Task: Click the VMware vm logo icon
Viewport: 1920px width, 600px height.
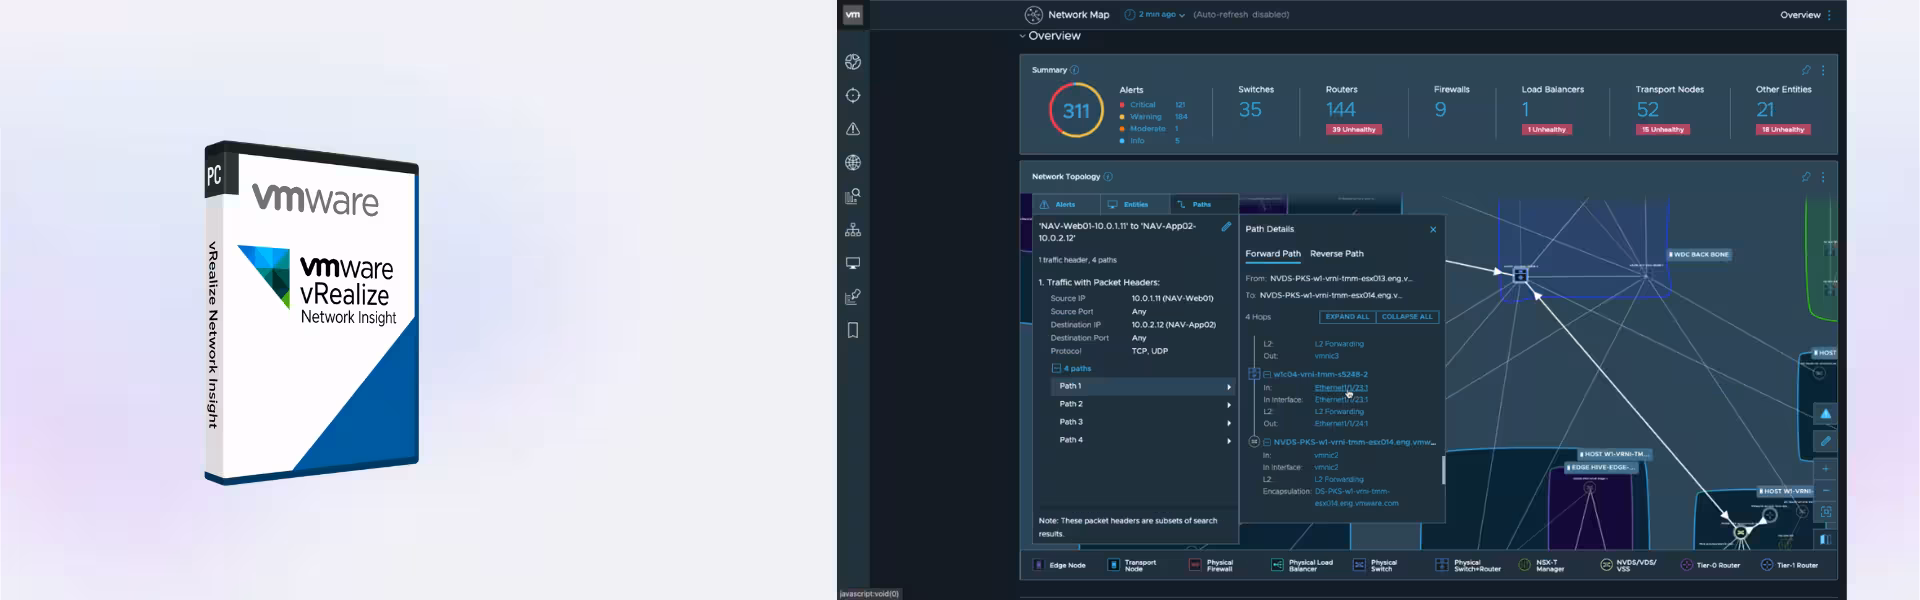Action: point(853,14)
